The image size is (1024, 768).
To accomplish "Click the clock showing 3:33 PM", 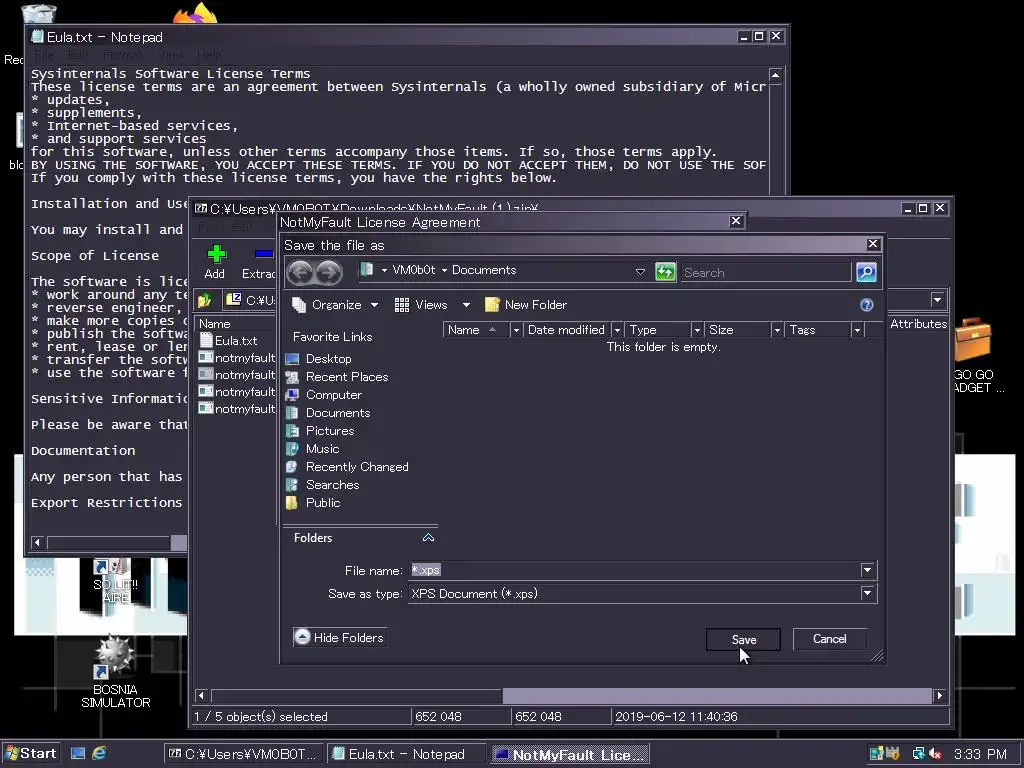I will tap(980, 754).
